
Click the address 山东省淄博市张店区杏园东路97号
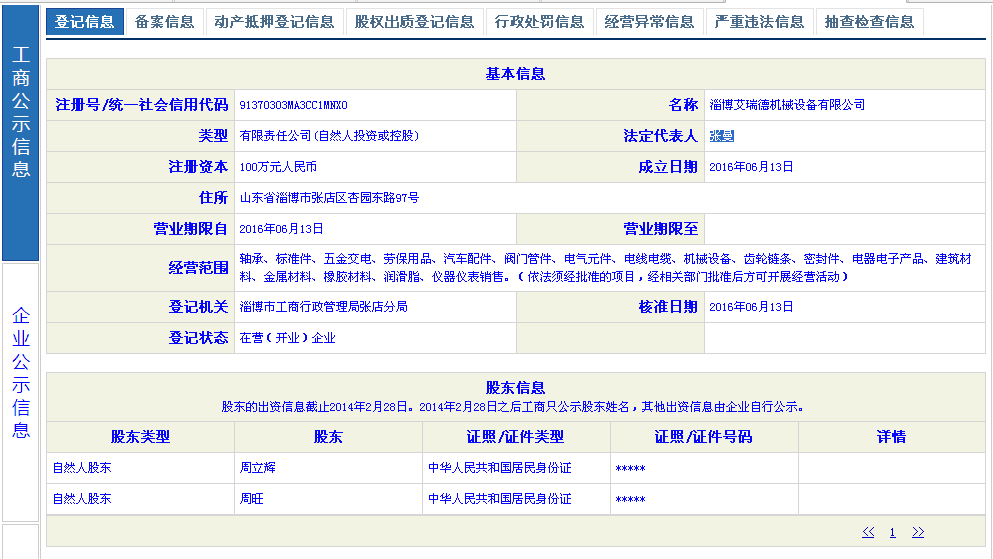(x=329, y=198)
